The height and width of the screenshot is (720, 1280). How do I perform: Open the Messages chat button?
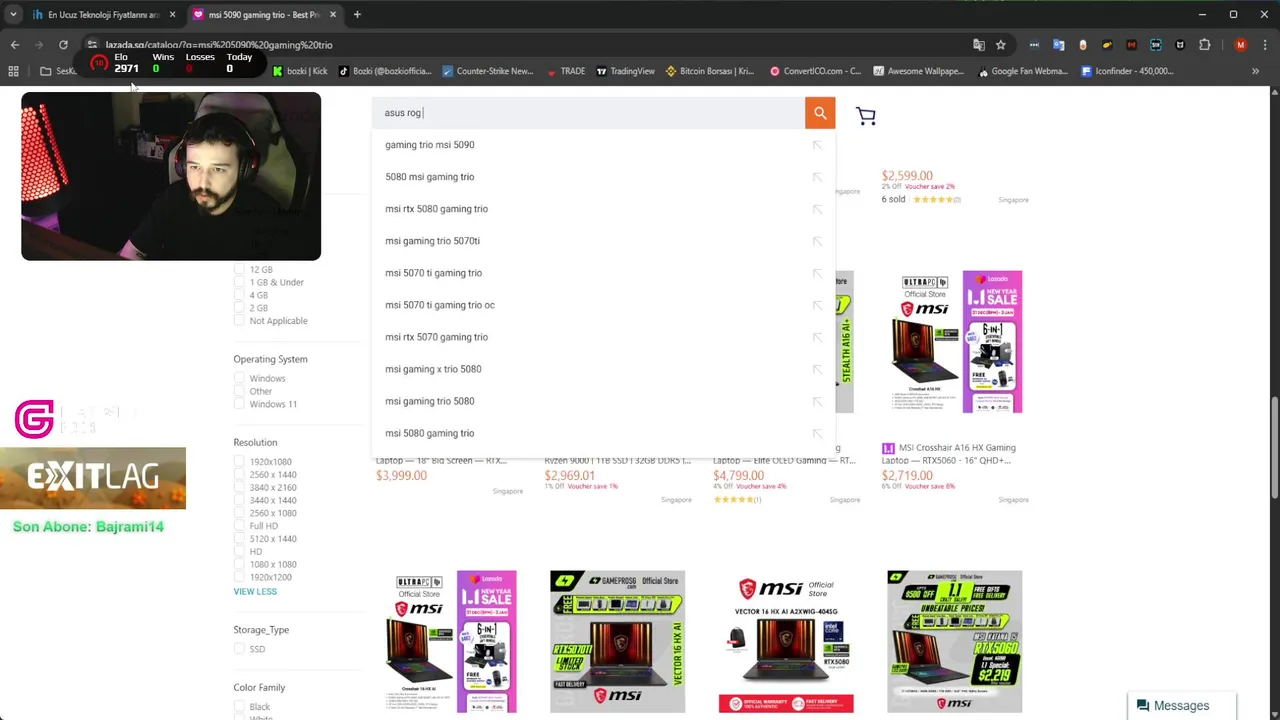1173,706
